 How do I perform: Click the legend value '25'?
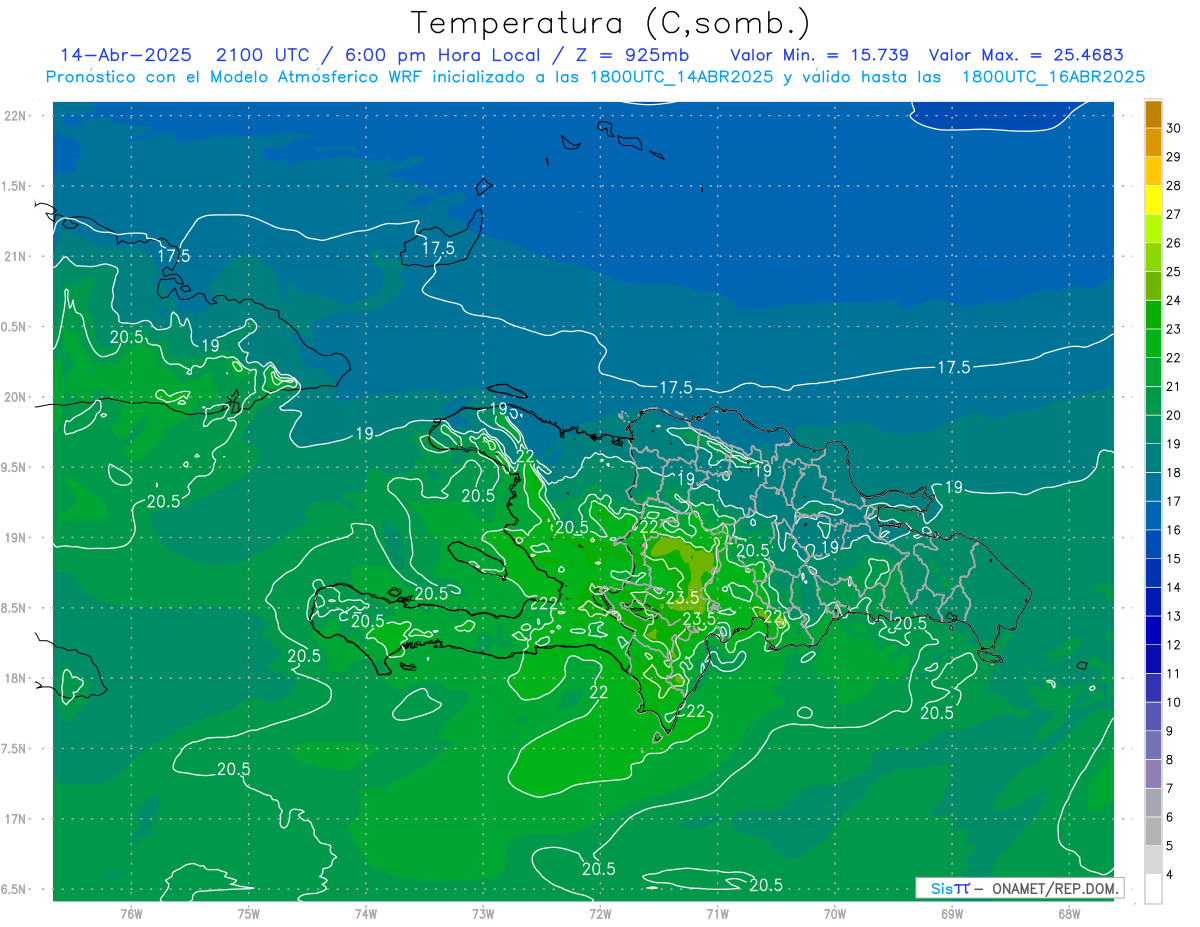(1174, 271)
